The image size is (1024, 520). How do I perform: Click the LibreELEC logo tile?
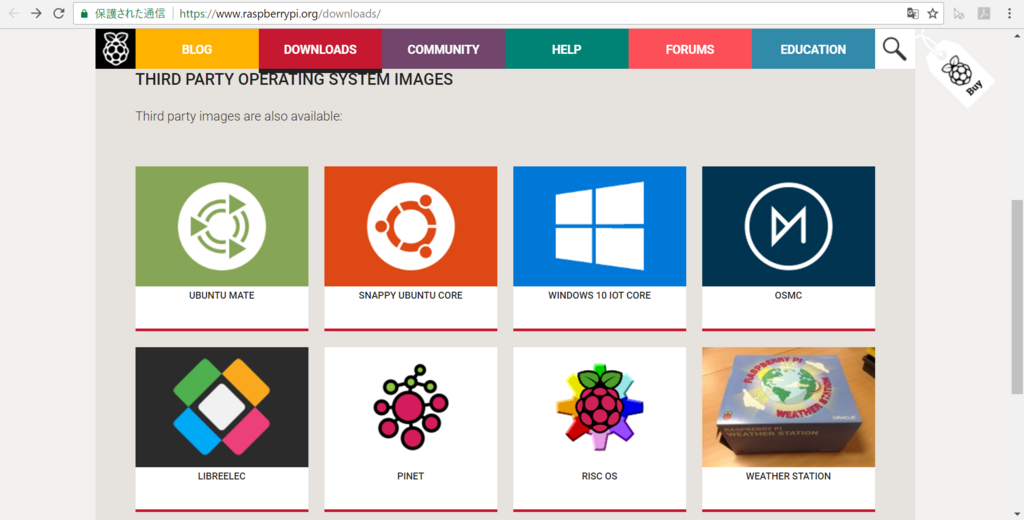pyautogui.click(x=222, y=407)
